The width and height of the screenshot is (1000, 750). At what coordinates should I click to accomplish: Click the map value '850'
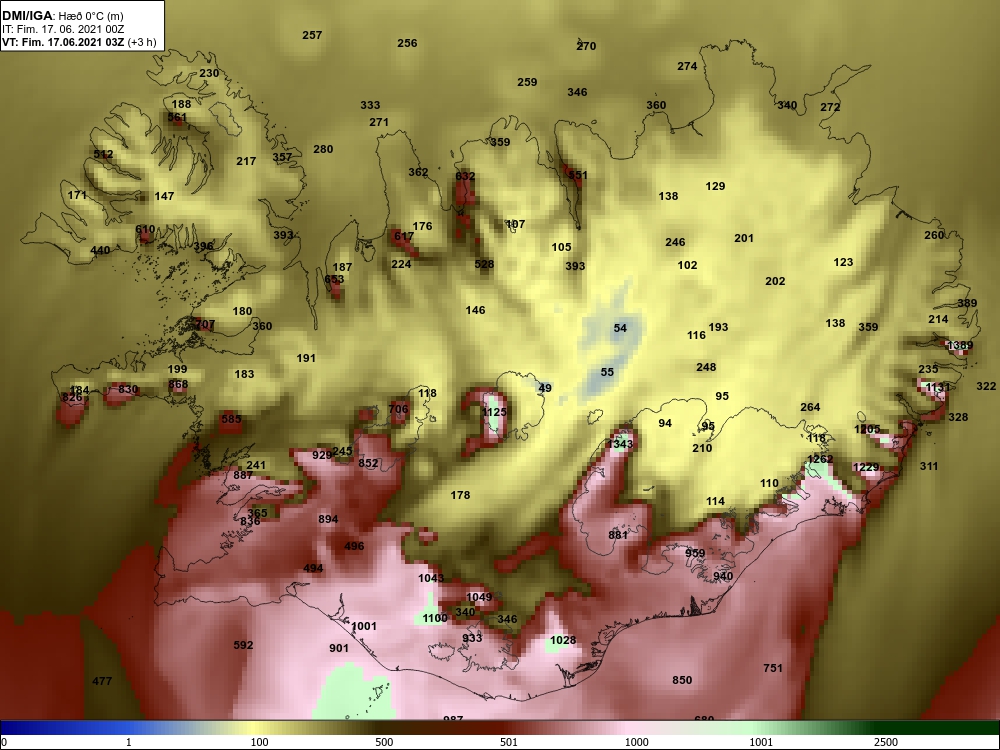point(682,680)
